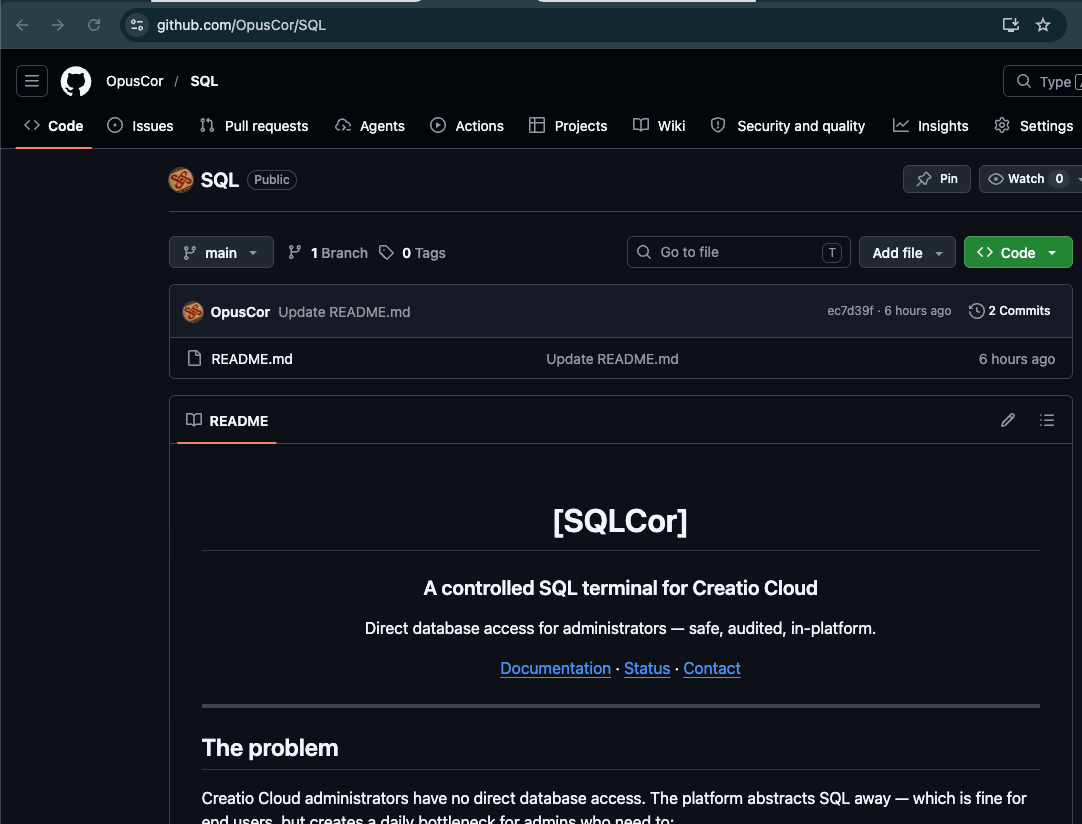Open the Agents tab
1082x824 pixels.
tap(370, 126)
